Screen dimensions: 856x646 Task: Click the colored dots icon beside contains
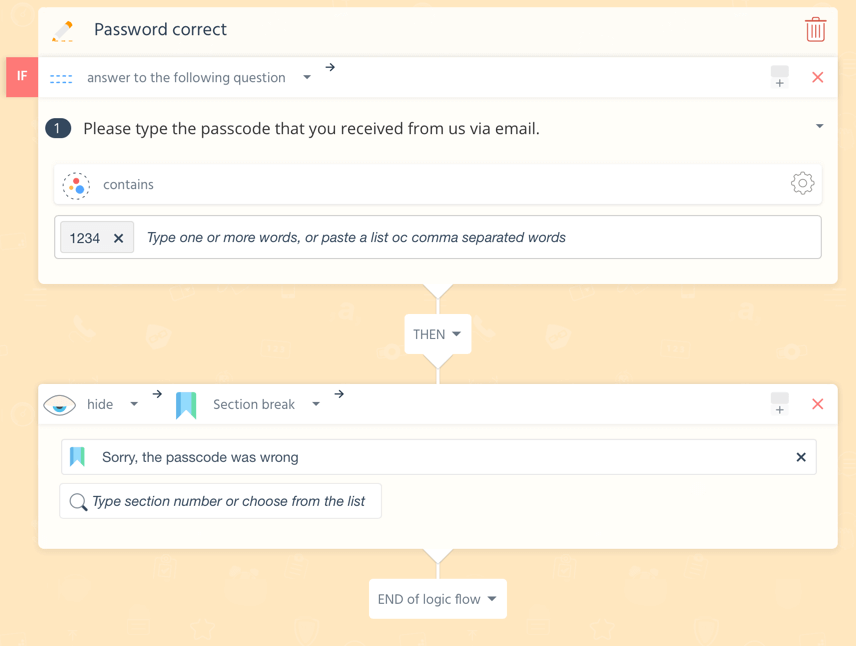click(76, 186)
